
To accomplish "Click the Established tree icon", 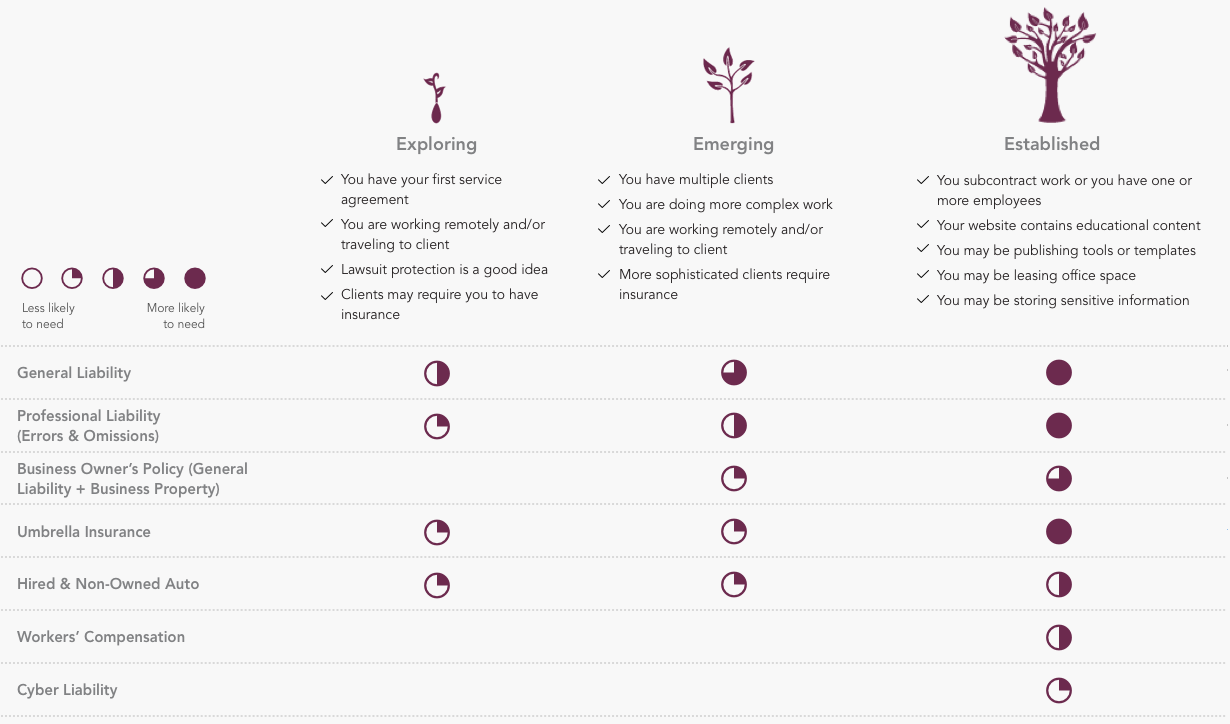I will tap(1051, 66).
